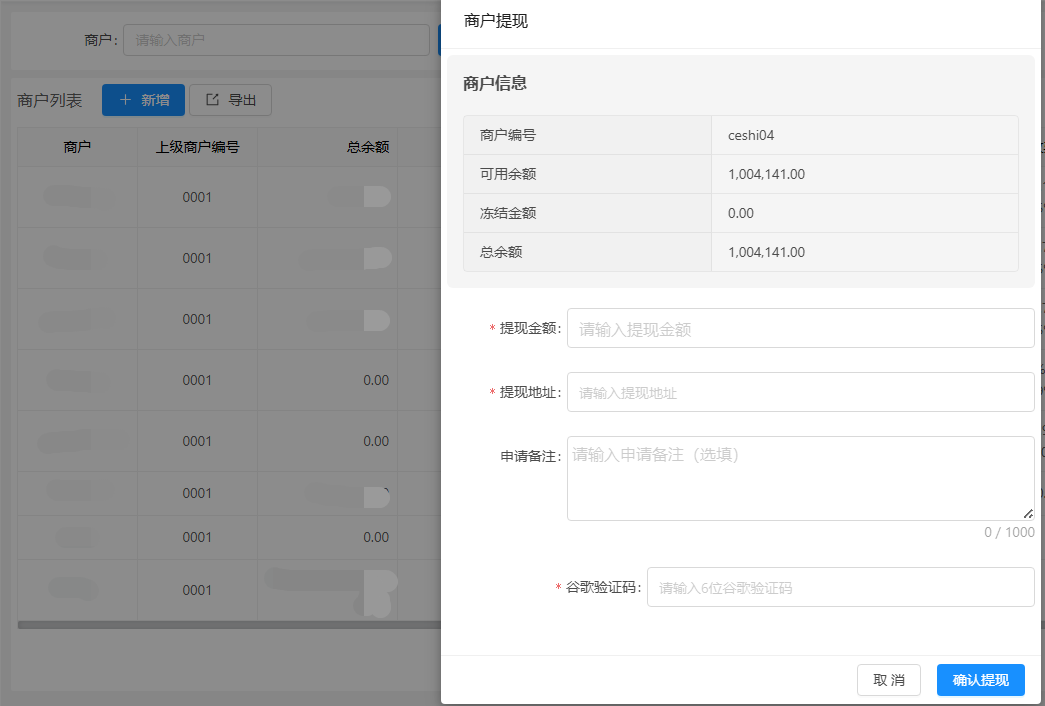Click inside the 提现地址 withdrawal address field

(x=800, y=391)
